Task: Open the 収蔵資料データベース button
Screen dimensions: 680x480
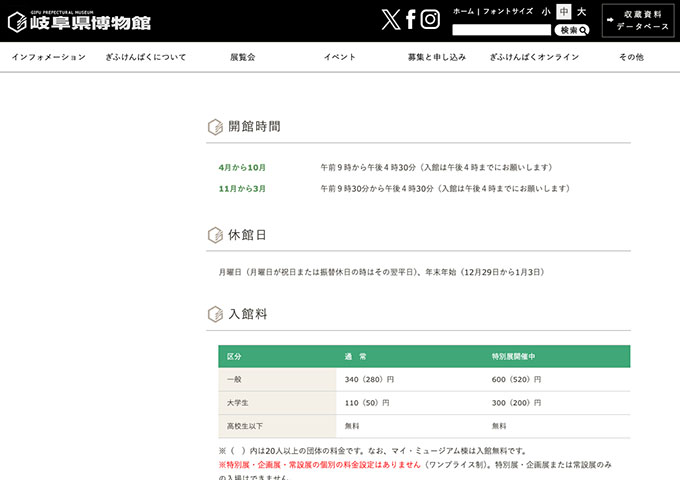Action: [637, 20]
